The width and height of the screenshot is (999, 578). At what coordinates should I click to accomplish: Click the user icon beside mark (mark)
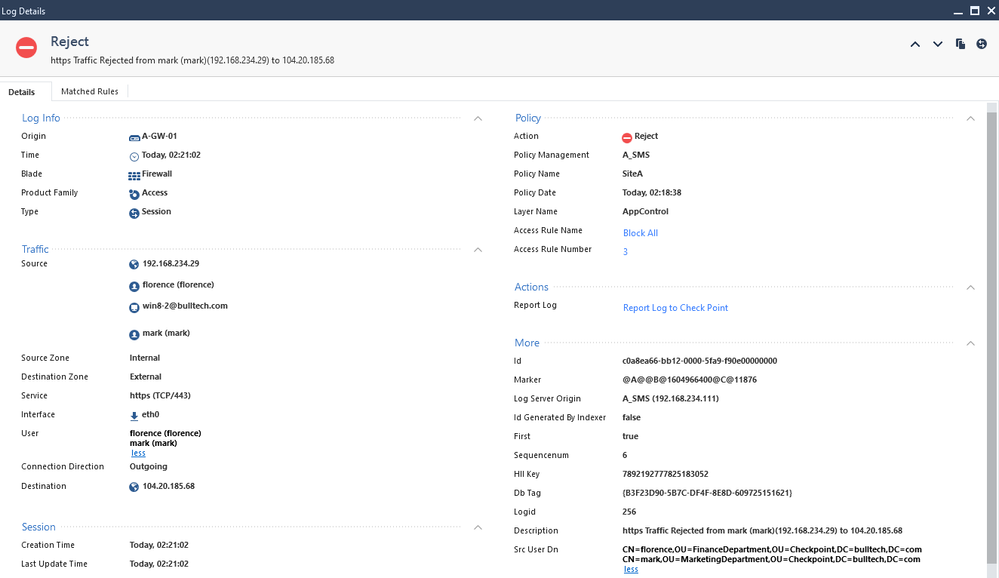tap(134, 334)
